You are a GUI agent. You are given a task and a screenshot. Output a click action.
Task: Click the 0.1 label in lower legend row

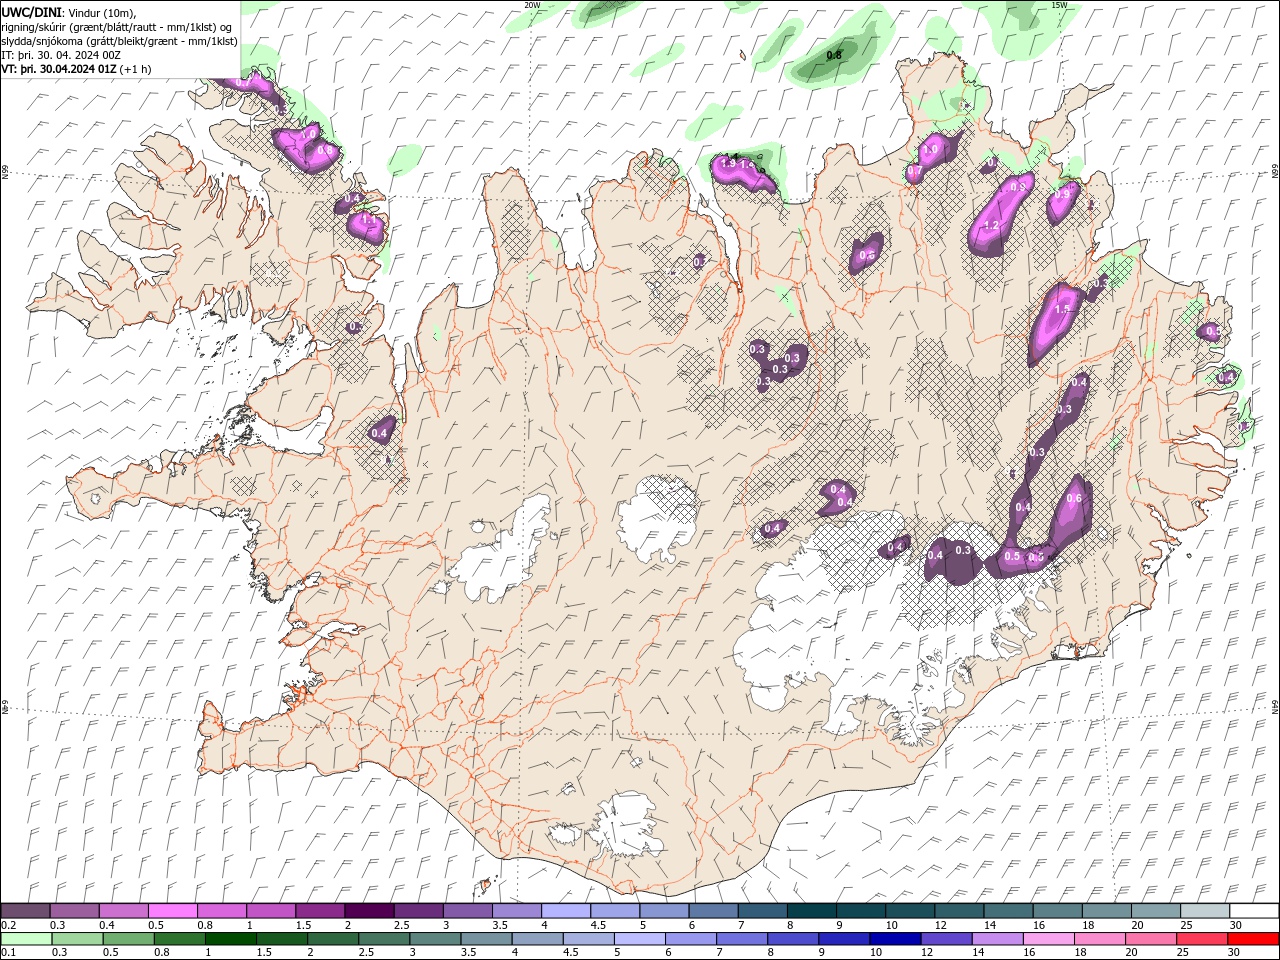pos(9,953)
